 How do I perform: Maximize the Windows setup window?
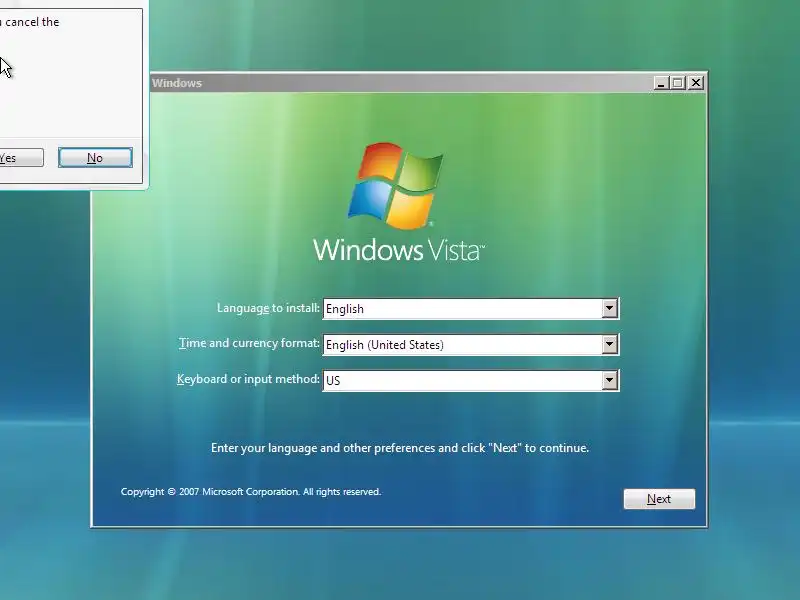[678, 83]
